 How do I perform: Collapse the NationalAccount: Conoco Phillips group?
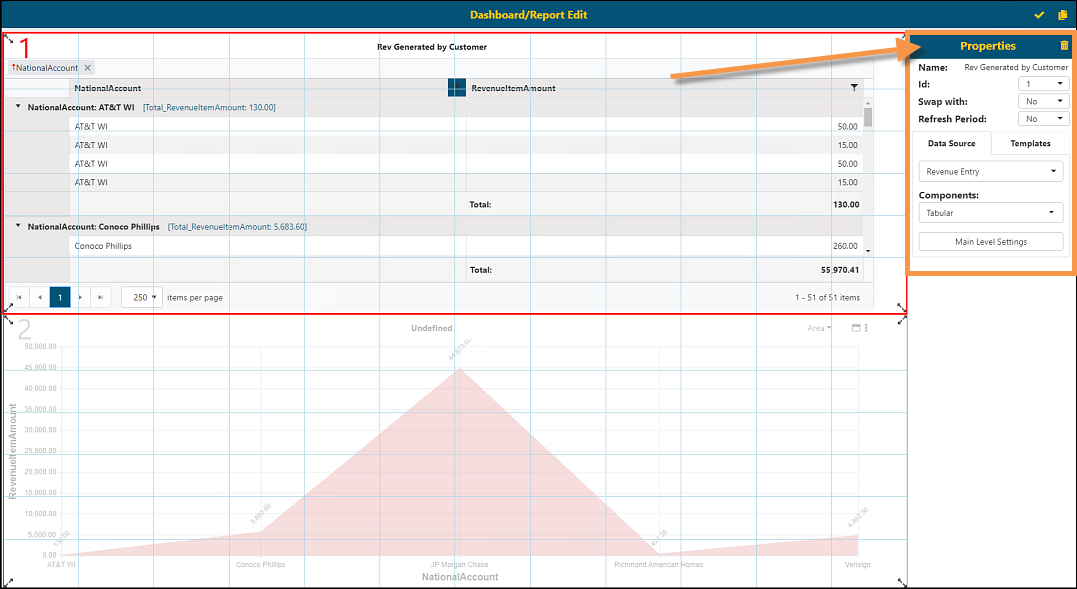pyautogui.click(x=16, y=226)
